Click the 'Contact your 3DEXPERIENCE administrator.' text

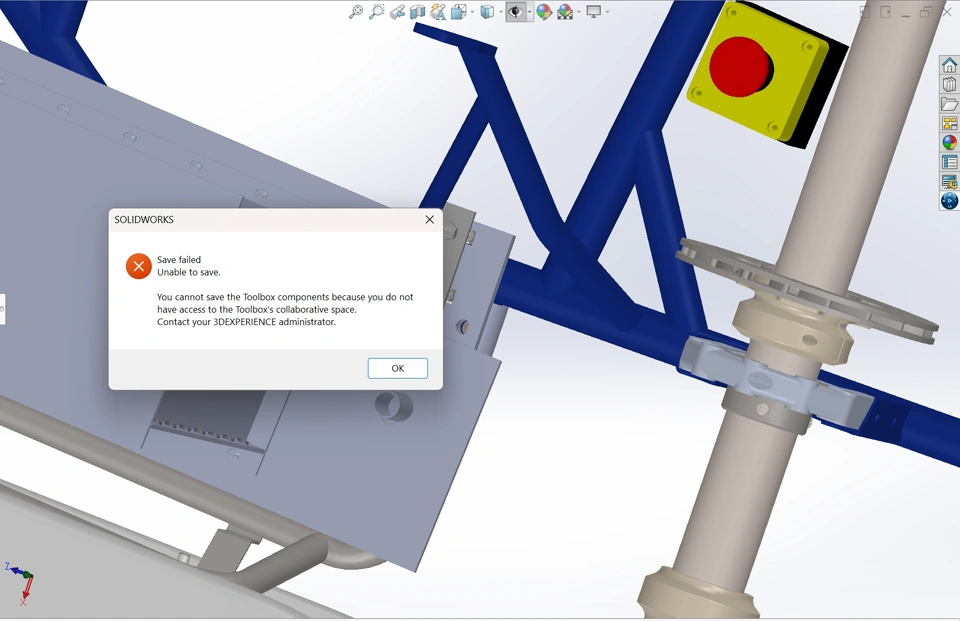[x=247, y=322]
